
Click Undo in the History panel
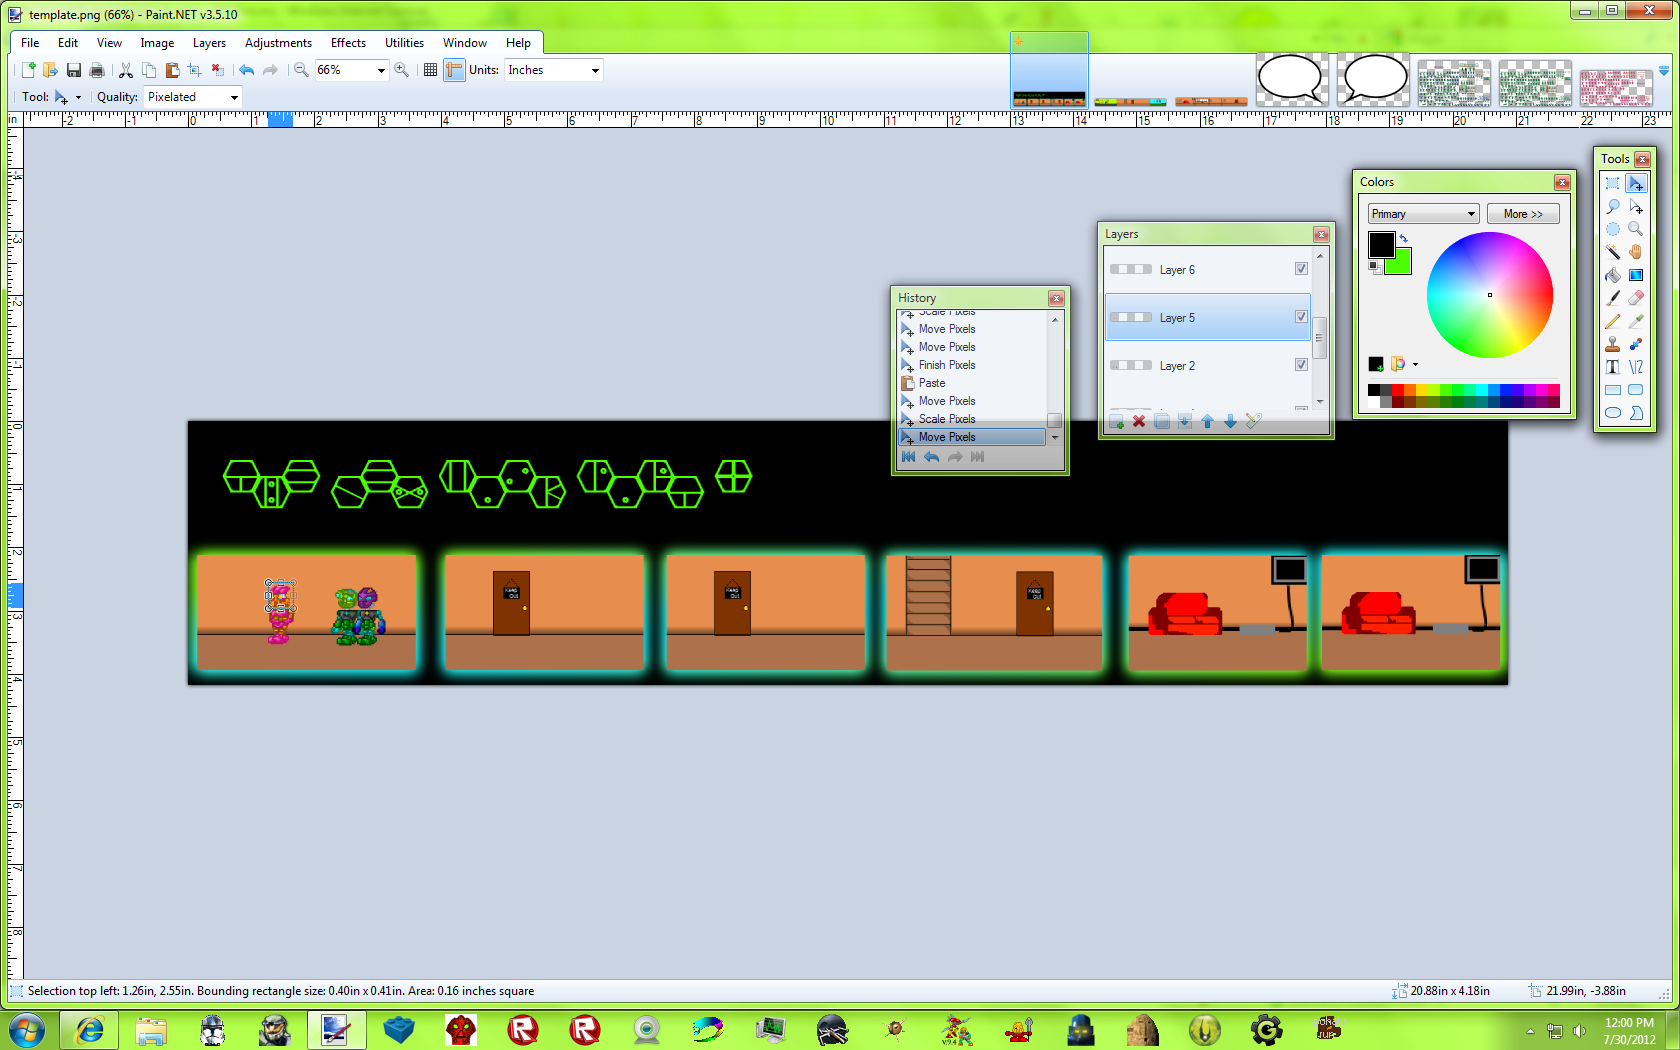pyautogui.click(x=931, y=457)
